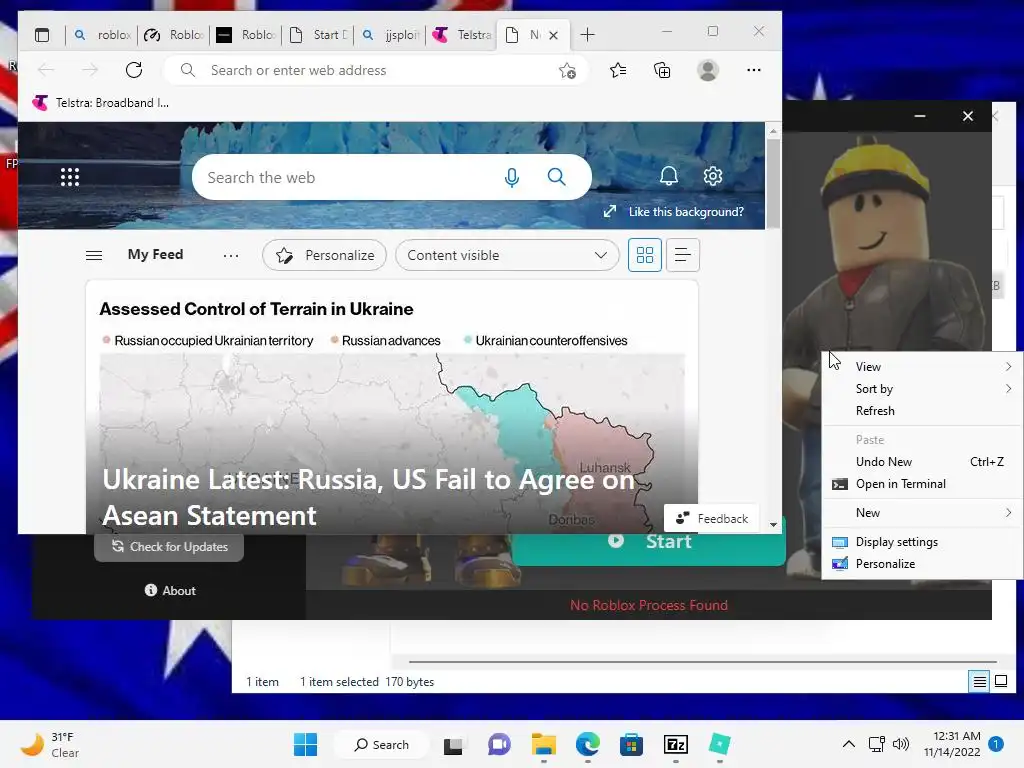Screen dimensions: 1024x768
Task: Choose Personalize in desktop context menu
Action: pyautogui.click(x=921, y=564)
